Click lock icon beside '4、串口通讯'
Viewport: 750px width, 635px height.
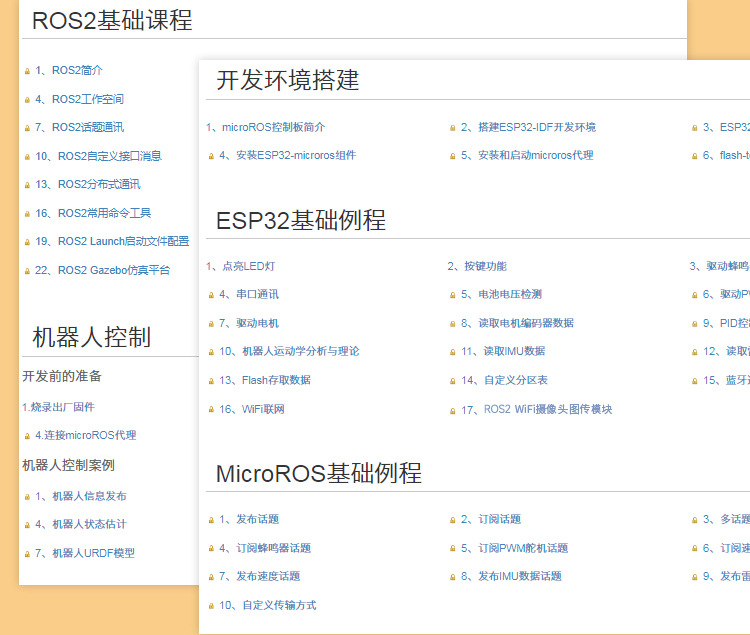coord(211,295)
